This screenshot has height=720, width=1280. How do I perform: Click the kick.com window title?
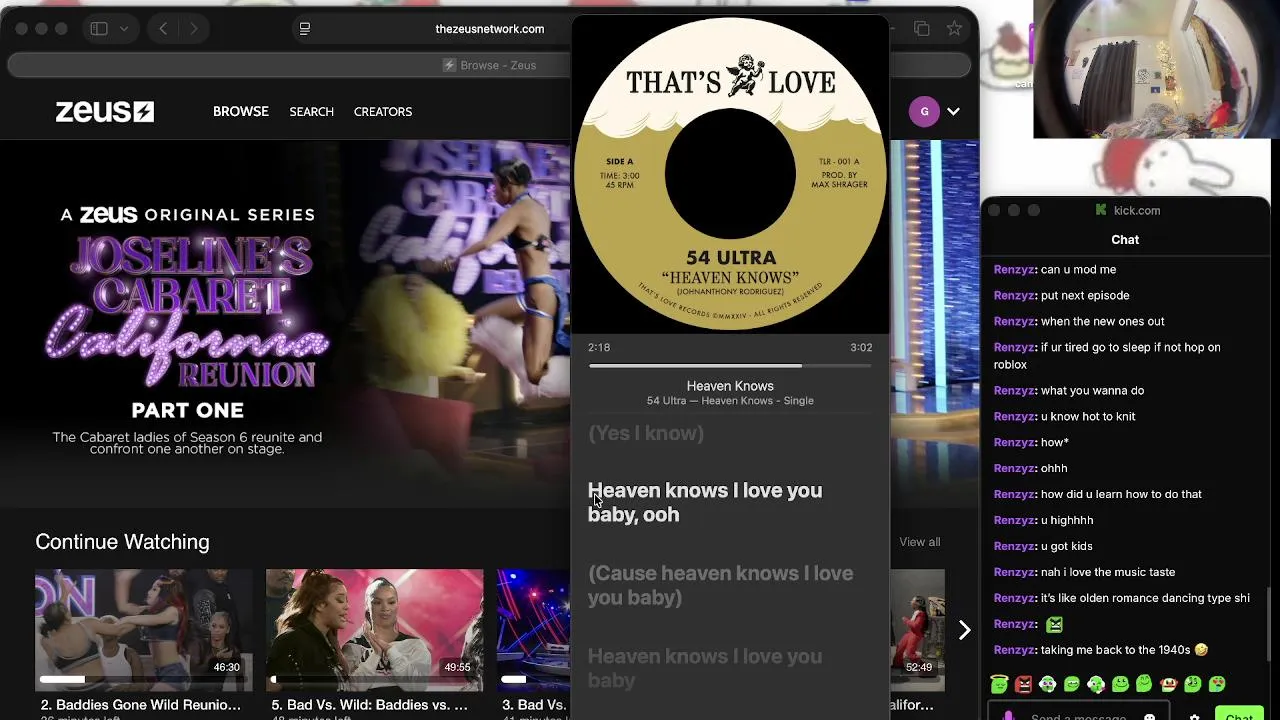click(x=1137, y=211)
